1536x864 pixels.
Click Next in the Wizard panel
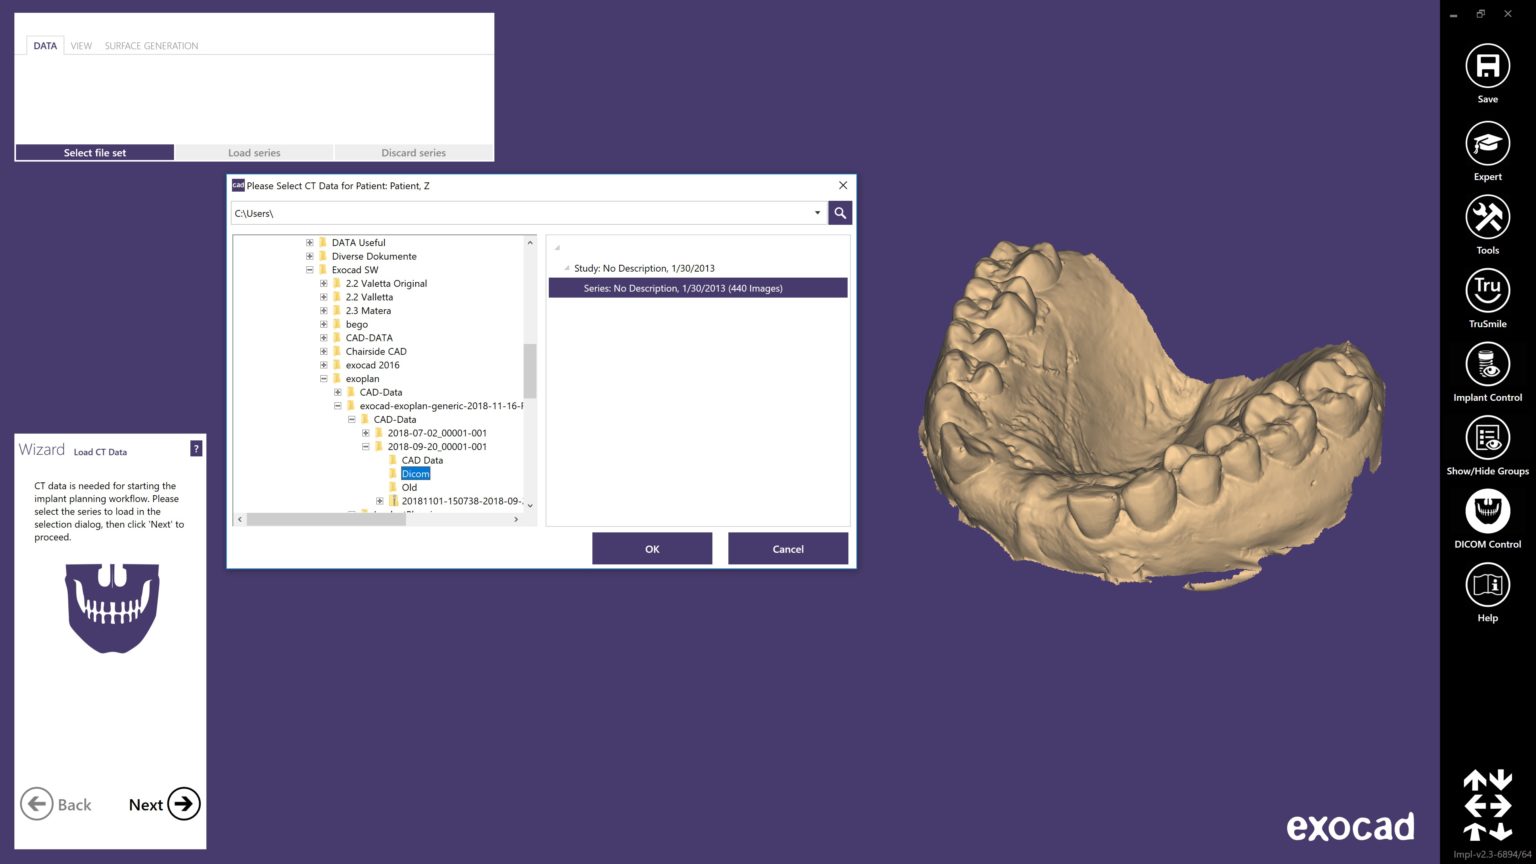[161, 804]
